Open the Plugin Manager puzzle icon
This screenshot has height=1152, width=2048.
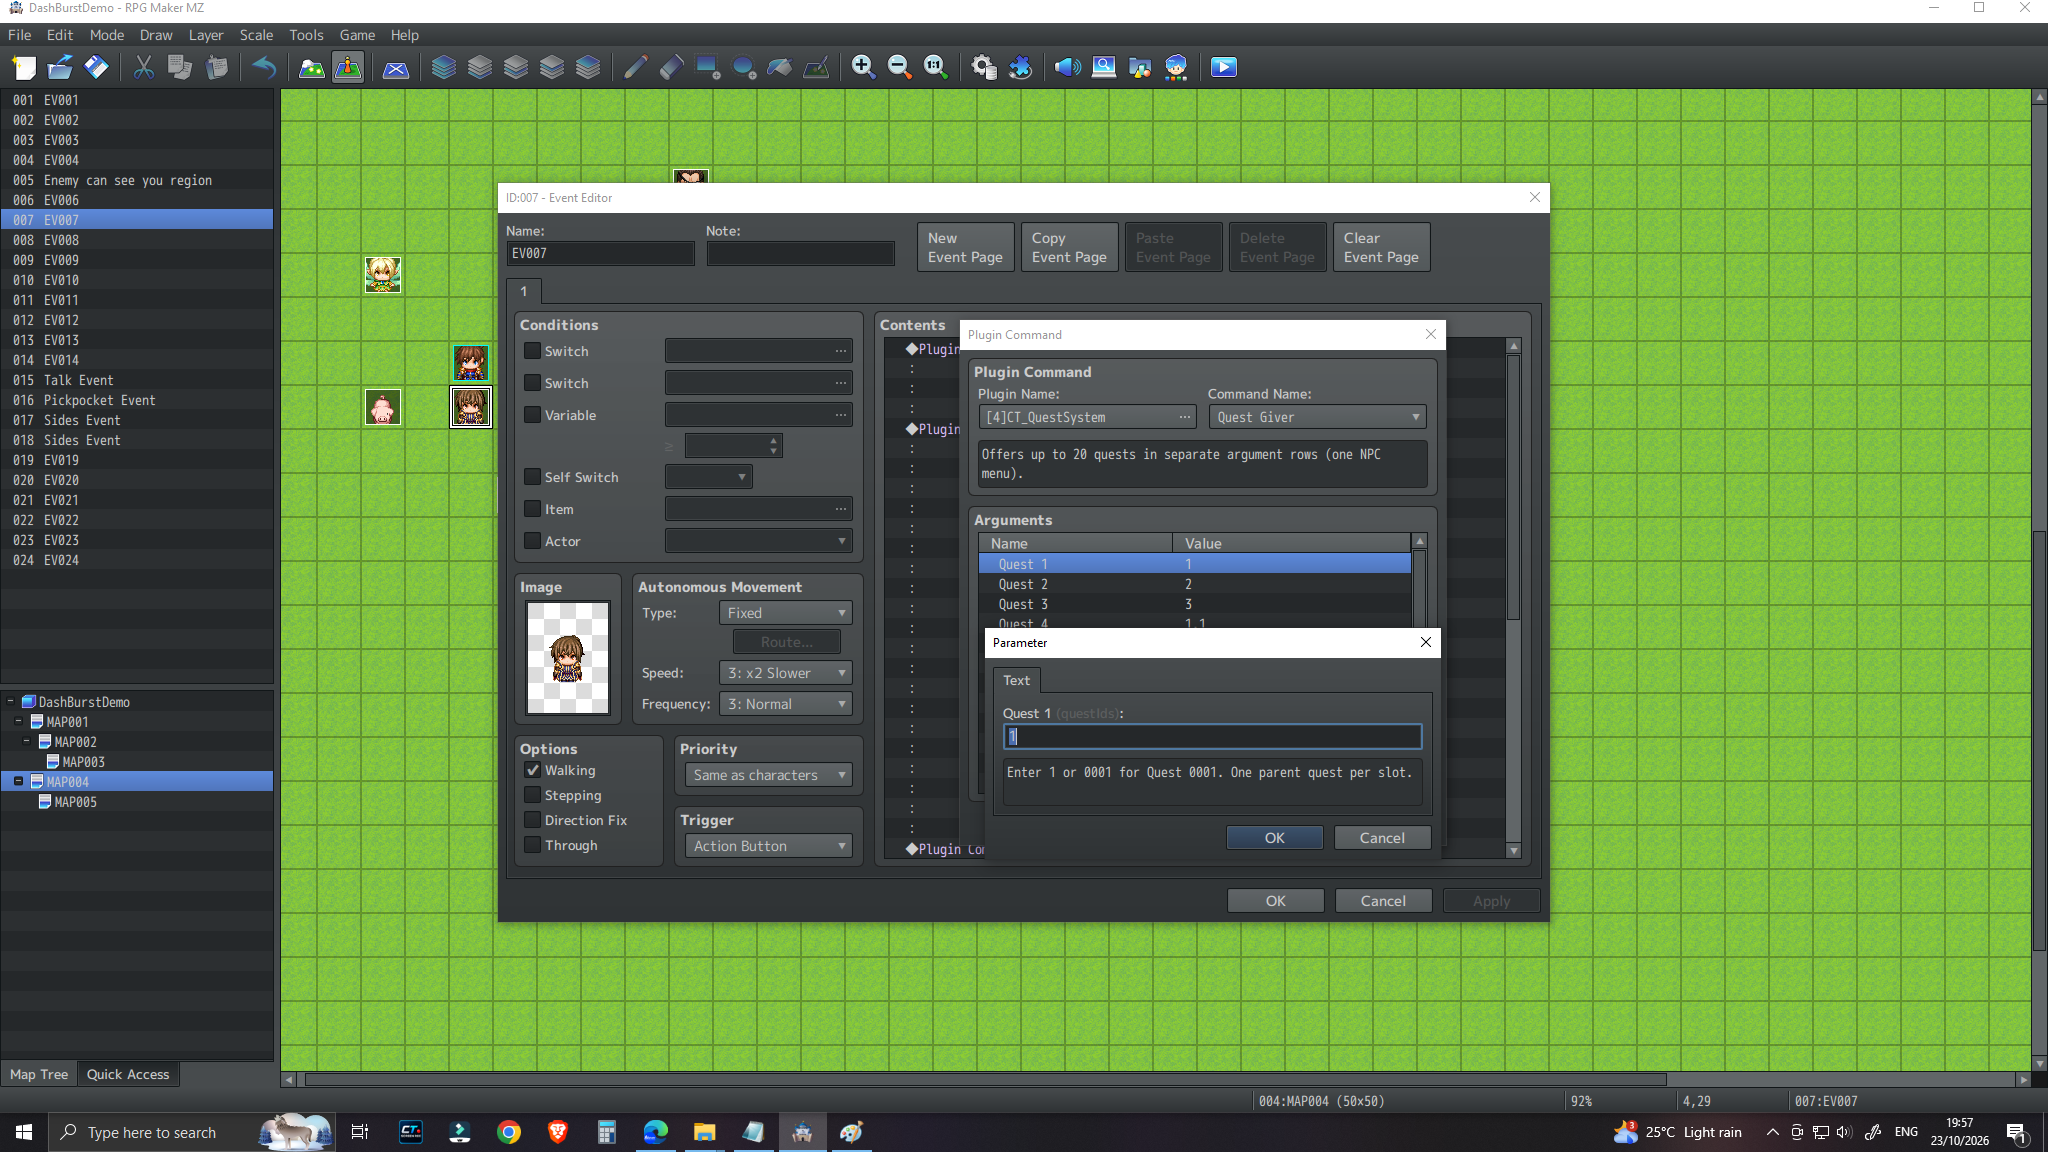click(x=1020, y=67)
